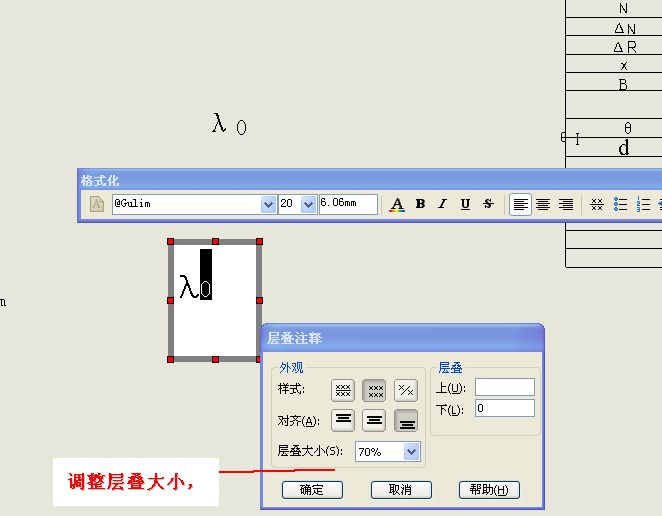Screen dimensions: 662x516
Task: Click the lower stack text field 下(L)
Action: [505, 408]
